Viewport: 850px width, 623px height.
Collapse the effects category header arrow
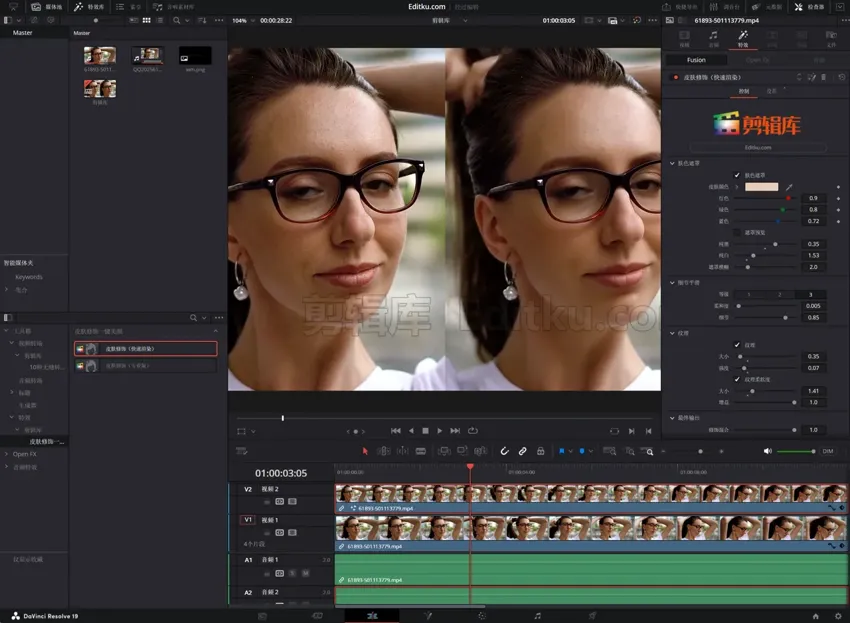[x=216, y=331]
